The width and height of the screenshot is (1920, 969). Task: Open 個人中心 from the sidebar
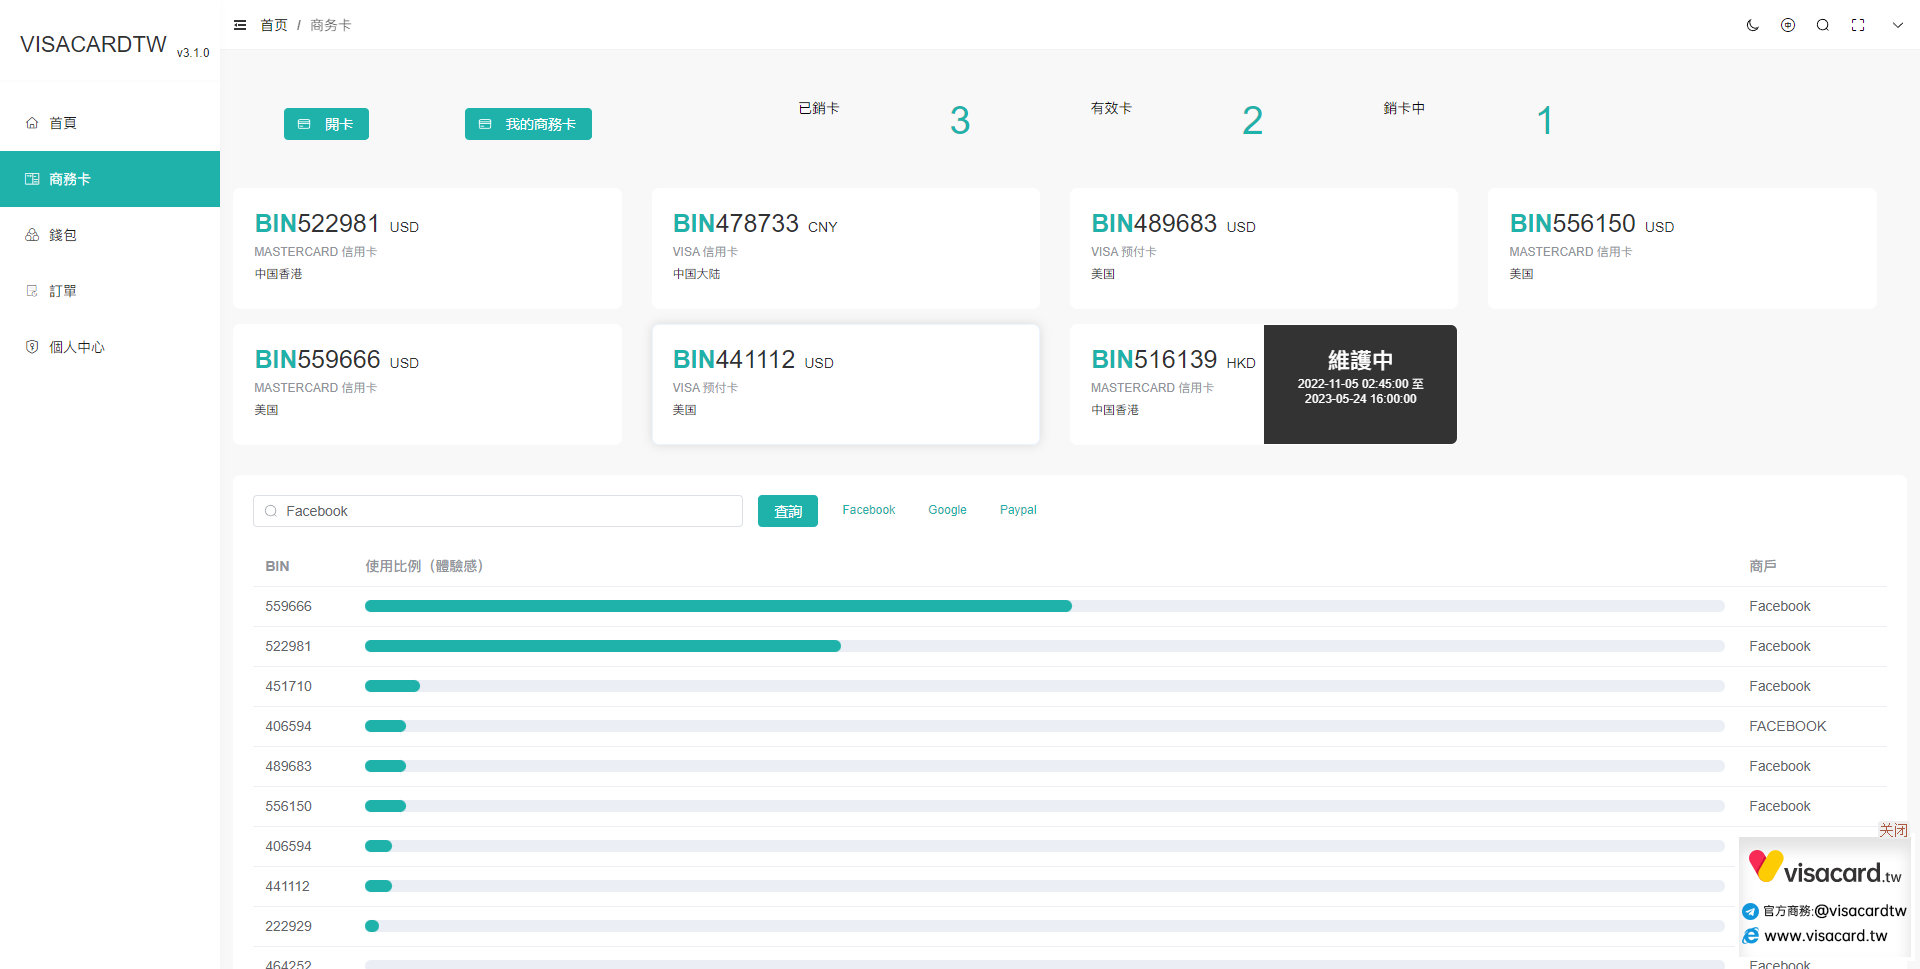tap(110, 347)
